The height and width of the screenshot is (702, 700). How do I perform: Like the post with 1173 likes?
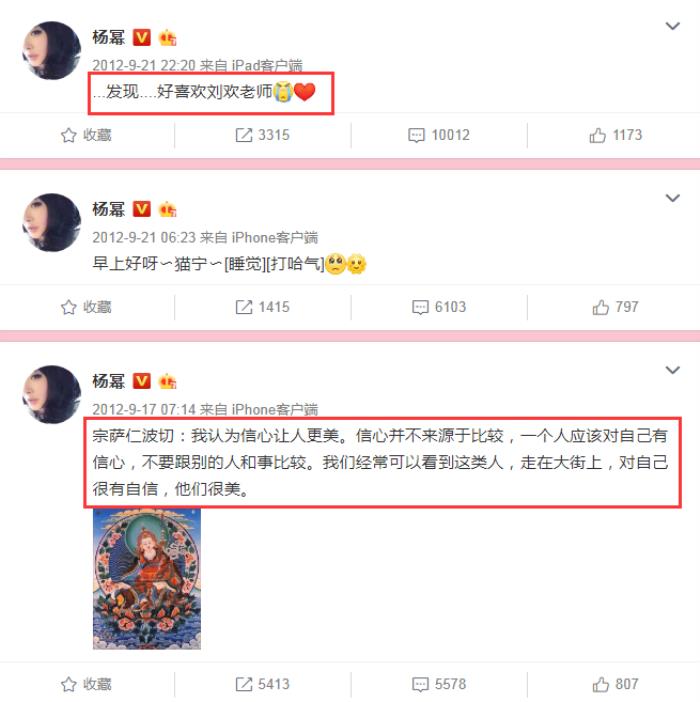tap(615, 135)
